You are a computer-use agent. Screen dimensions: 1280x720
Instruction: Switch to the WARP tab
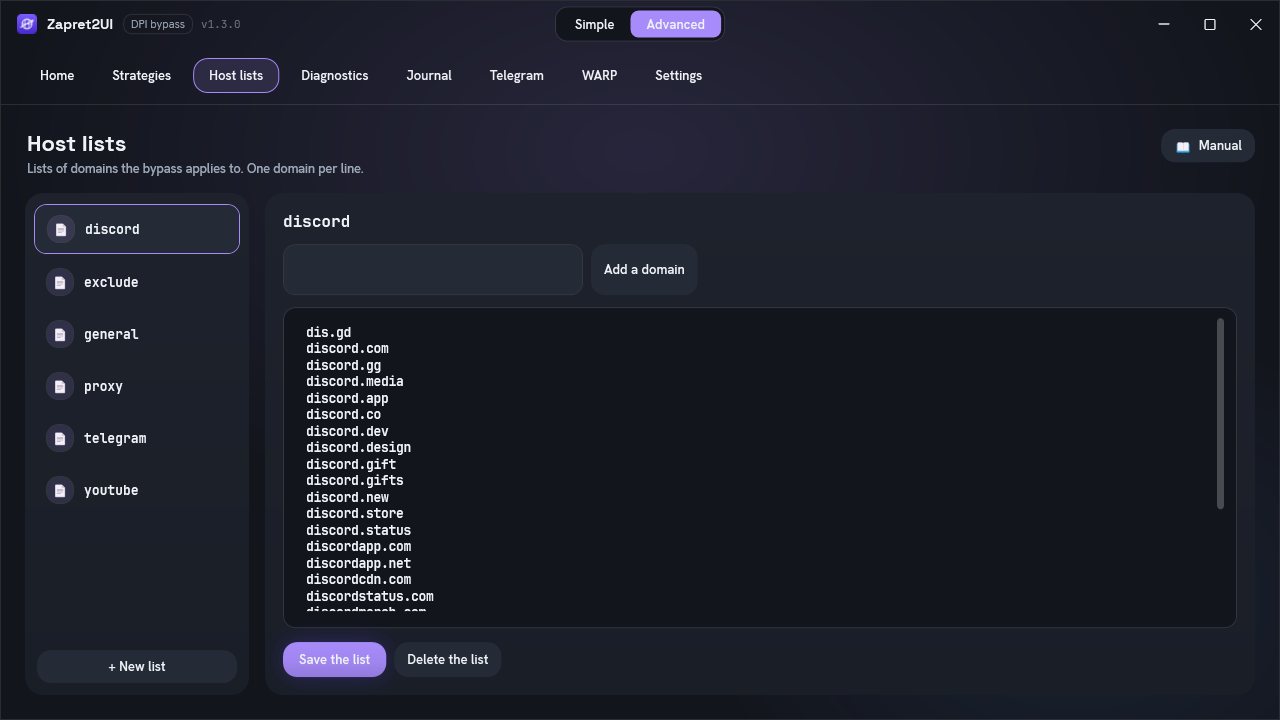(x=599, y=75)
